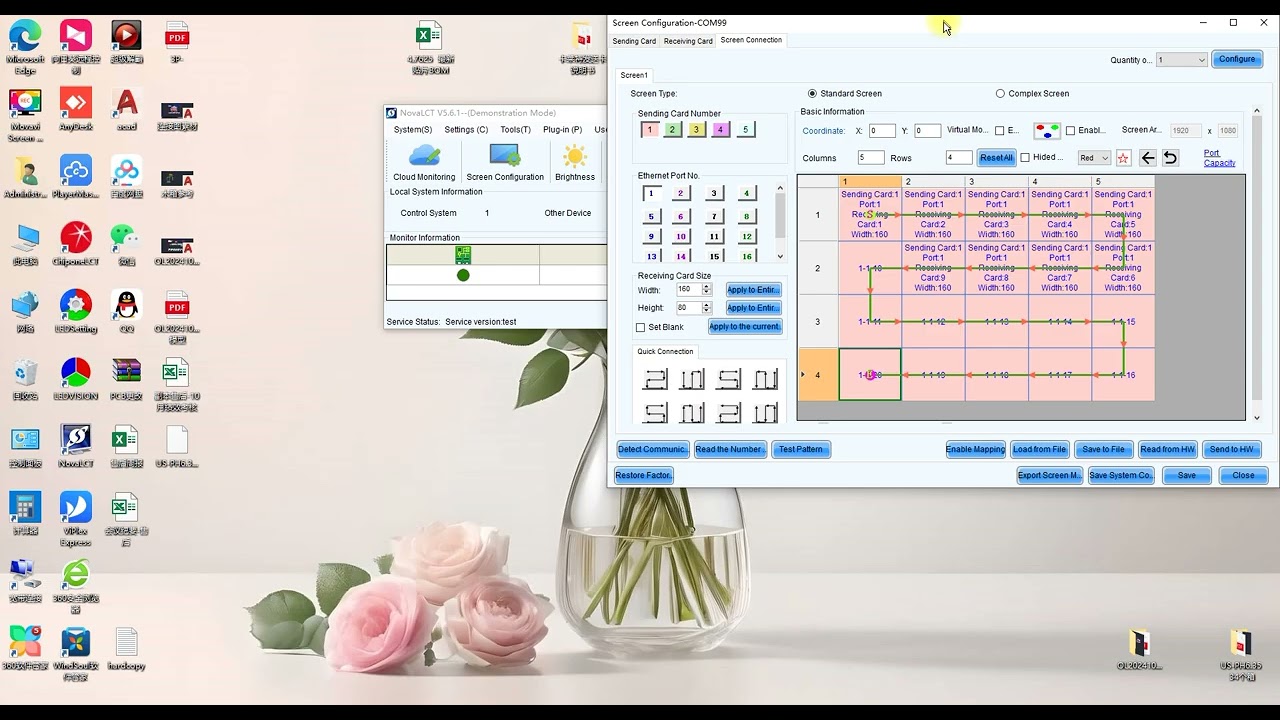Select sending card number 2 green swatch
Viewport: 1280px width, 720px height.
(x=672, y=130)
